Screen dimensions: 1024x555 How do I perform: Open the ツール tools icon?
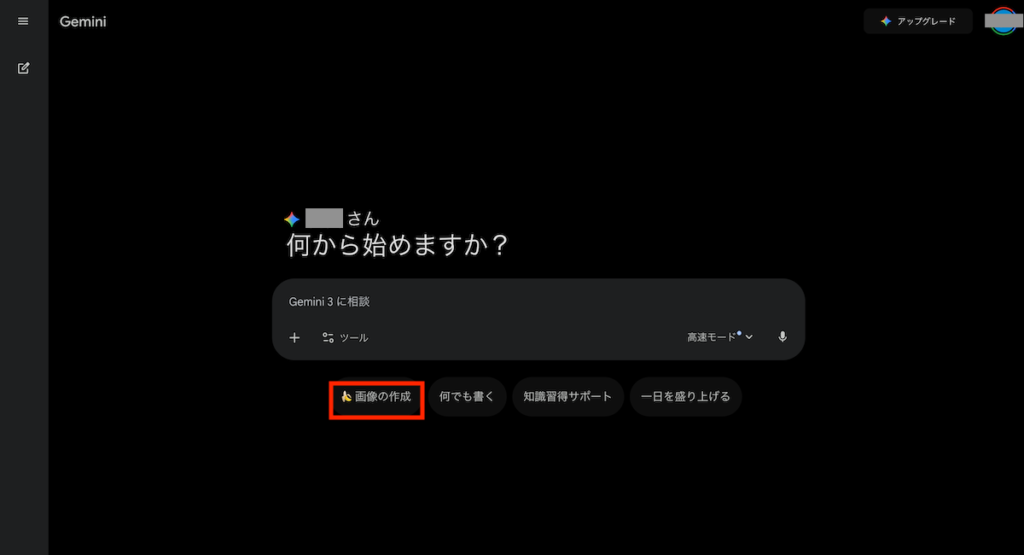(328, 338)
